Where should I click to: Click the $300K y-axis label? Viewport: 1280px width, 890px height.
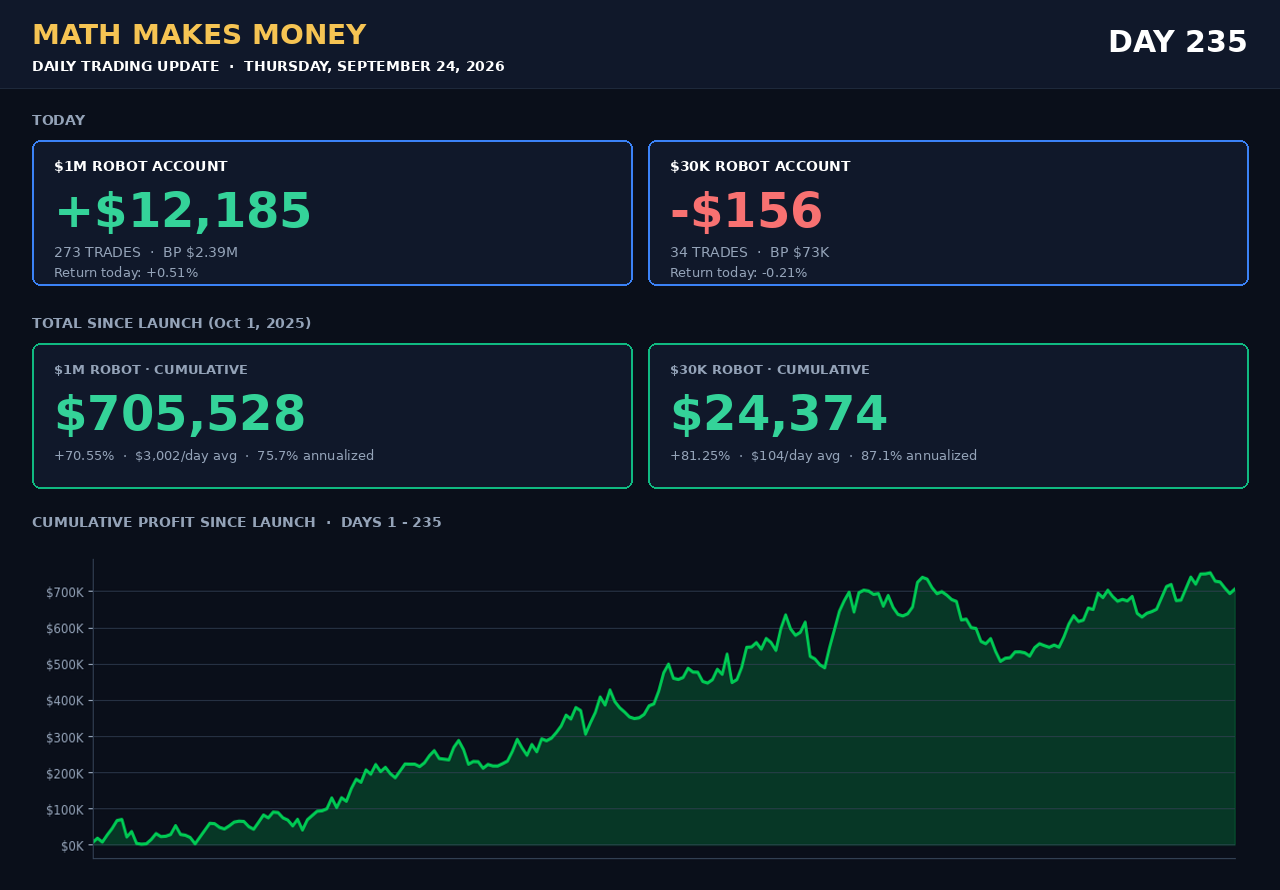click(x=65, y=737)
